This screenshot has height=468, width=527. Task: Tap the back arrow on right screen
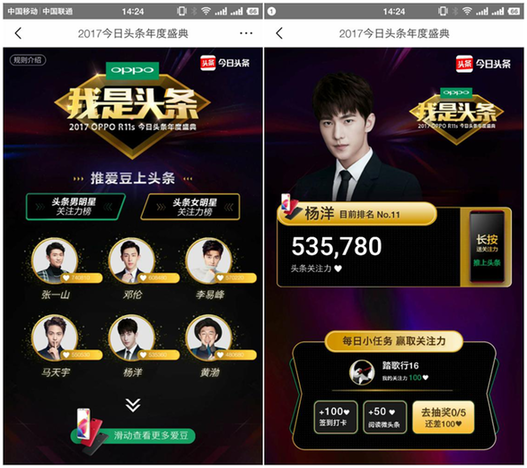(x=279, y=33)
